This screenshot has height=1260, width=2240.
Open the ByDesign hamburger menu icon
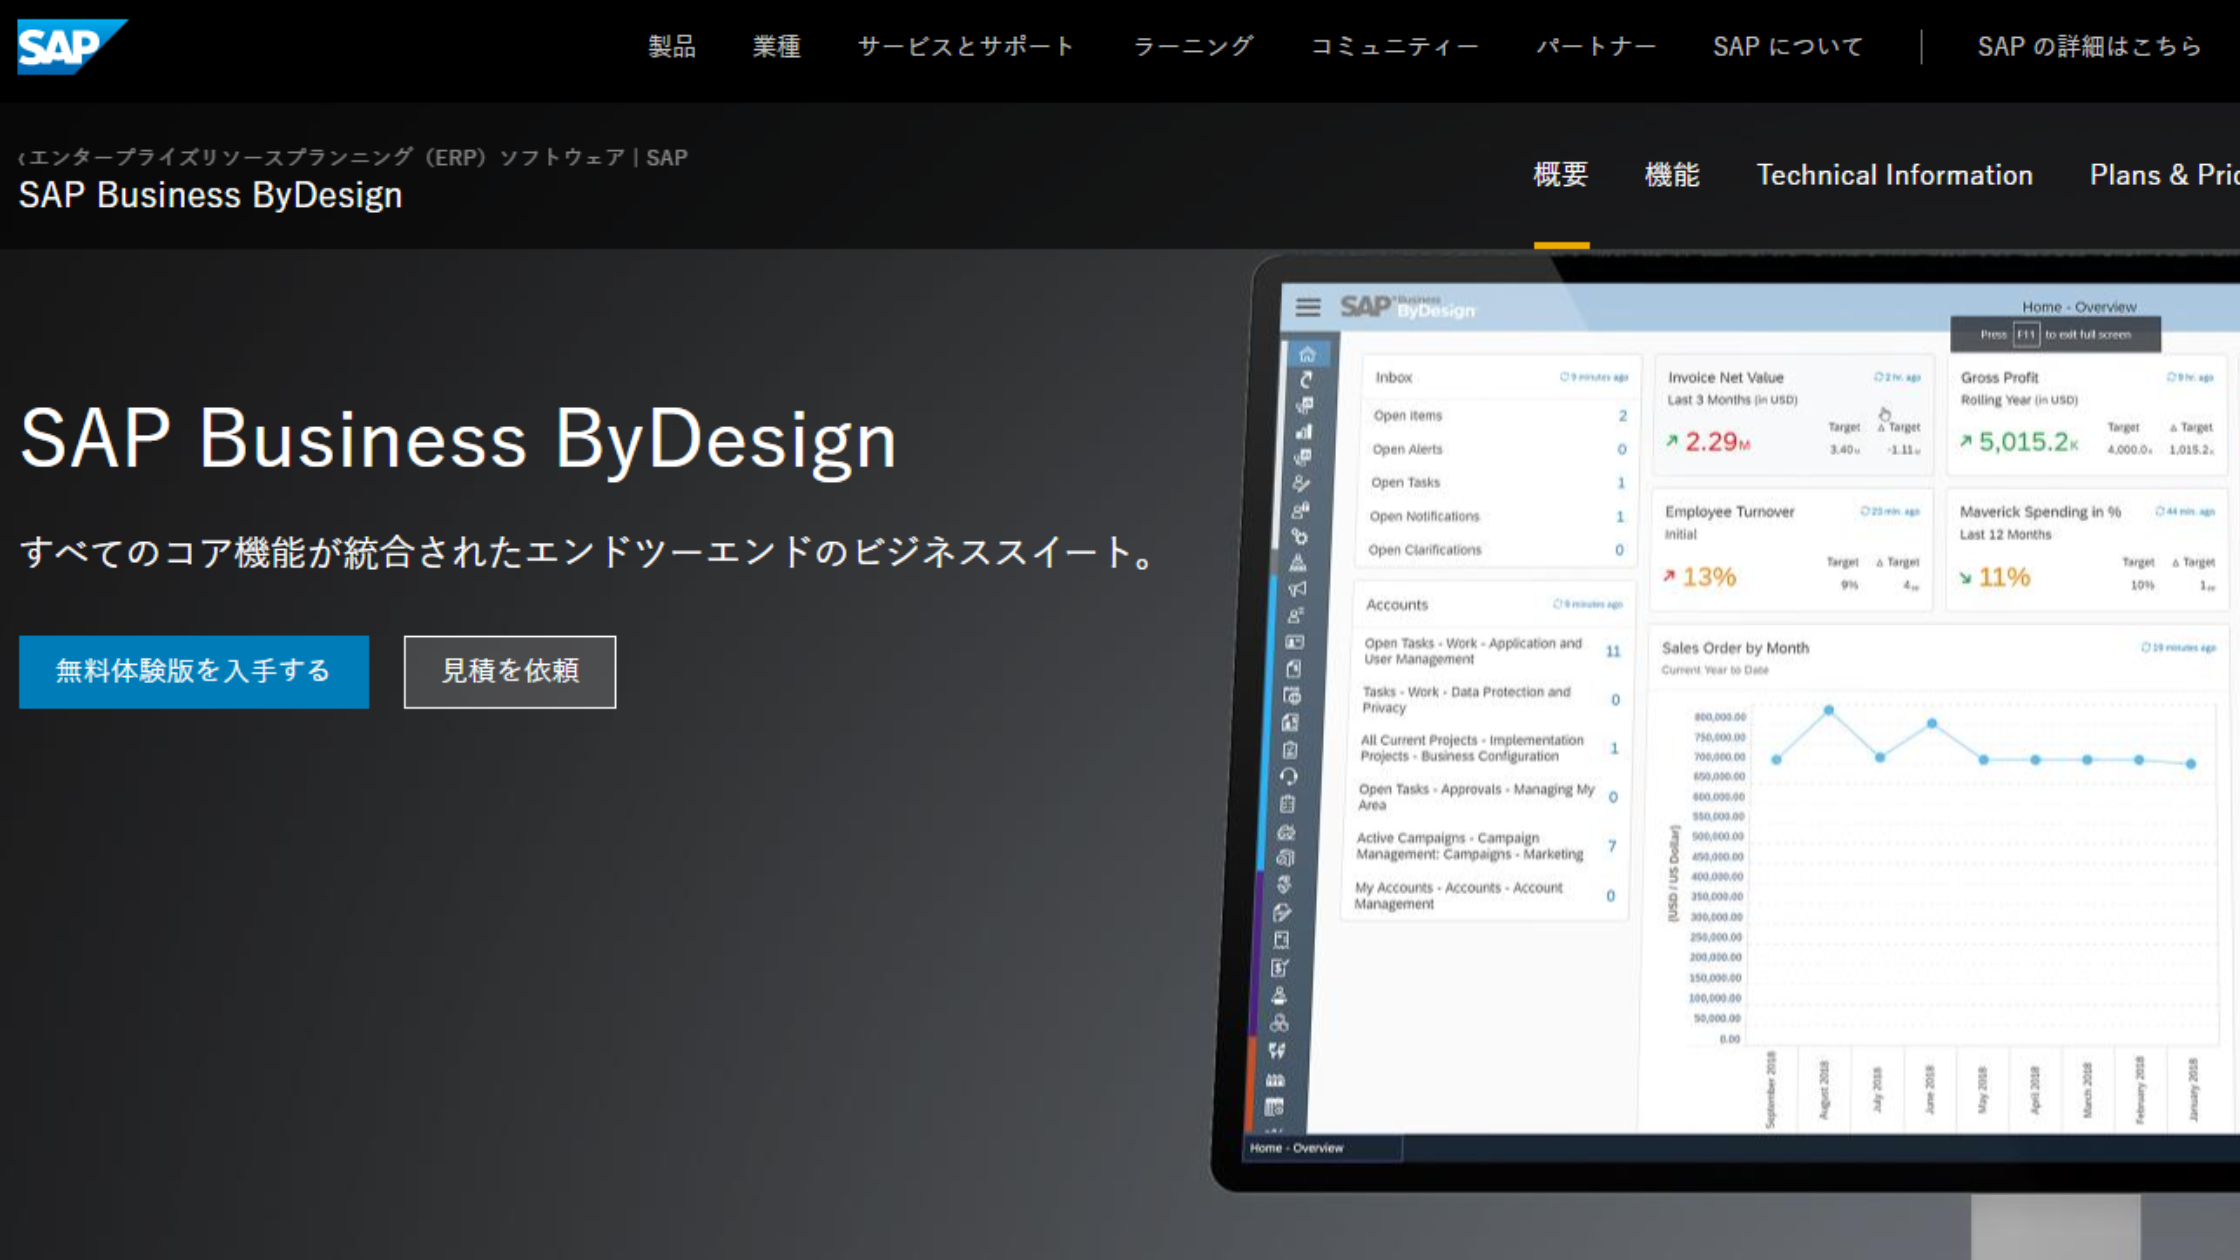click(1308, 307)
